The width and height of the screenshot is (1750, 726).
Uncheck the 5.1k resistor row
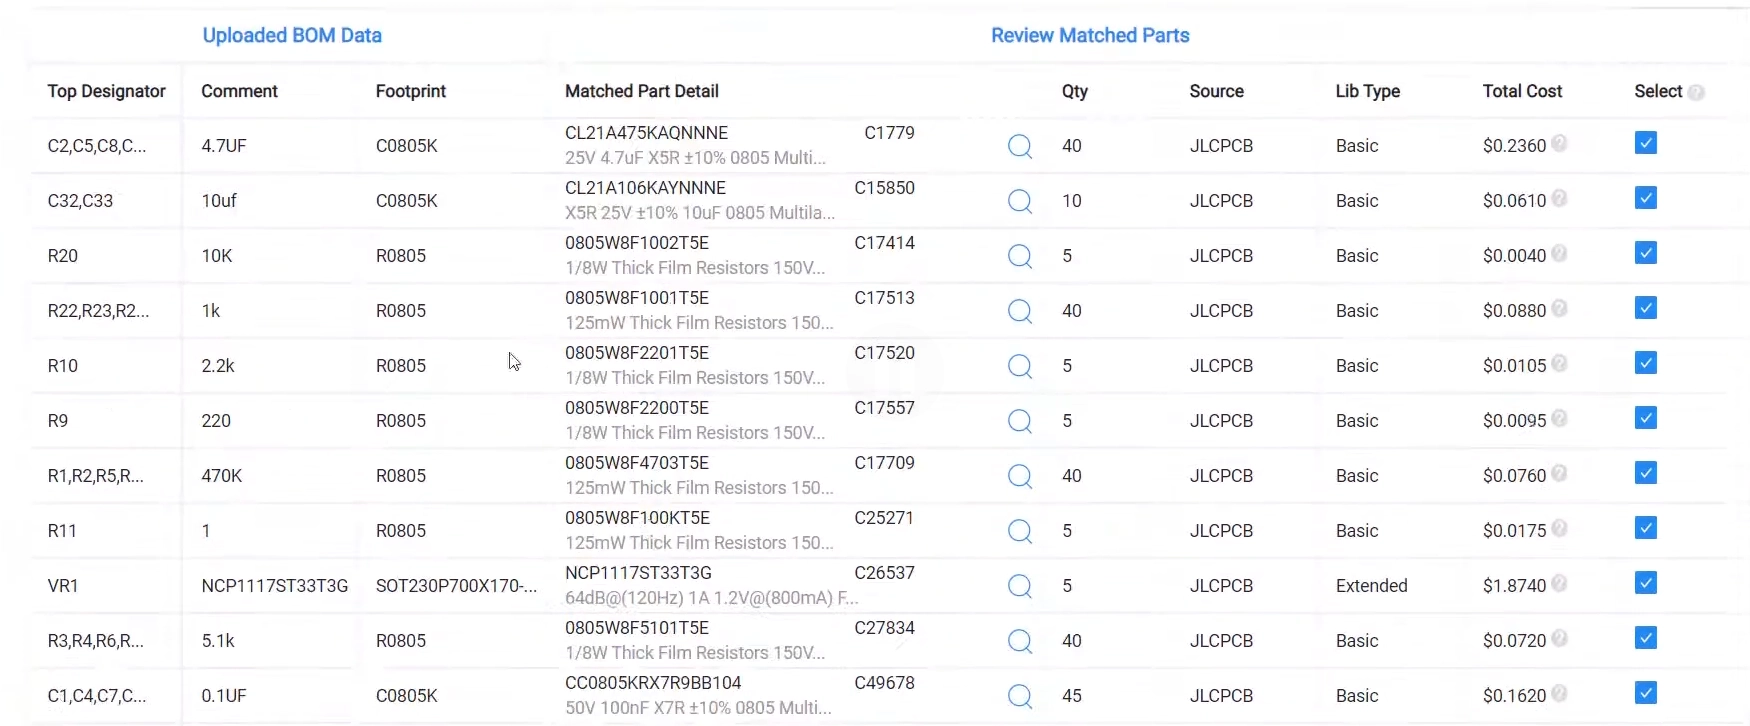(1646, 638)
